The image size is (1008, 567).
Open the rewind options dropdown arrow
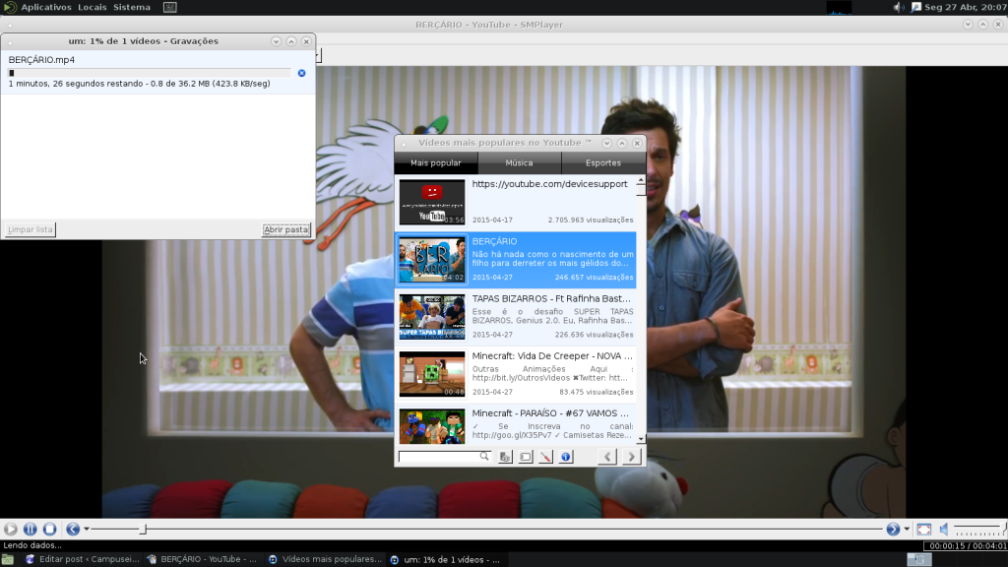pos(87,529)
